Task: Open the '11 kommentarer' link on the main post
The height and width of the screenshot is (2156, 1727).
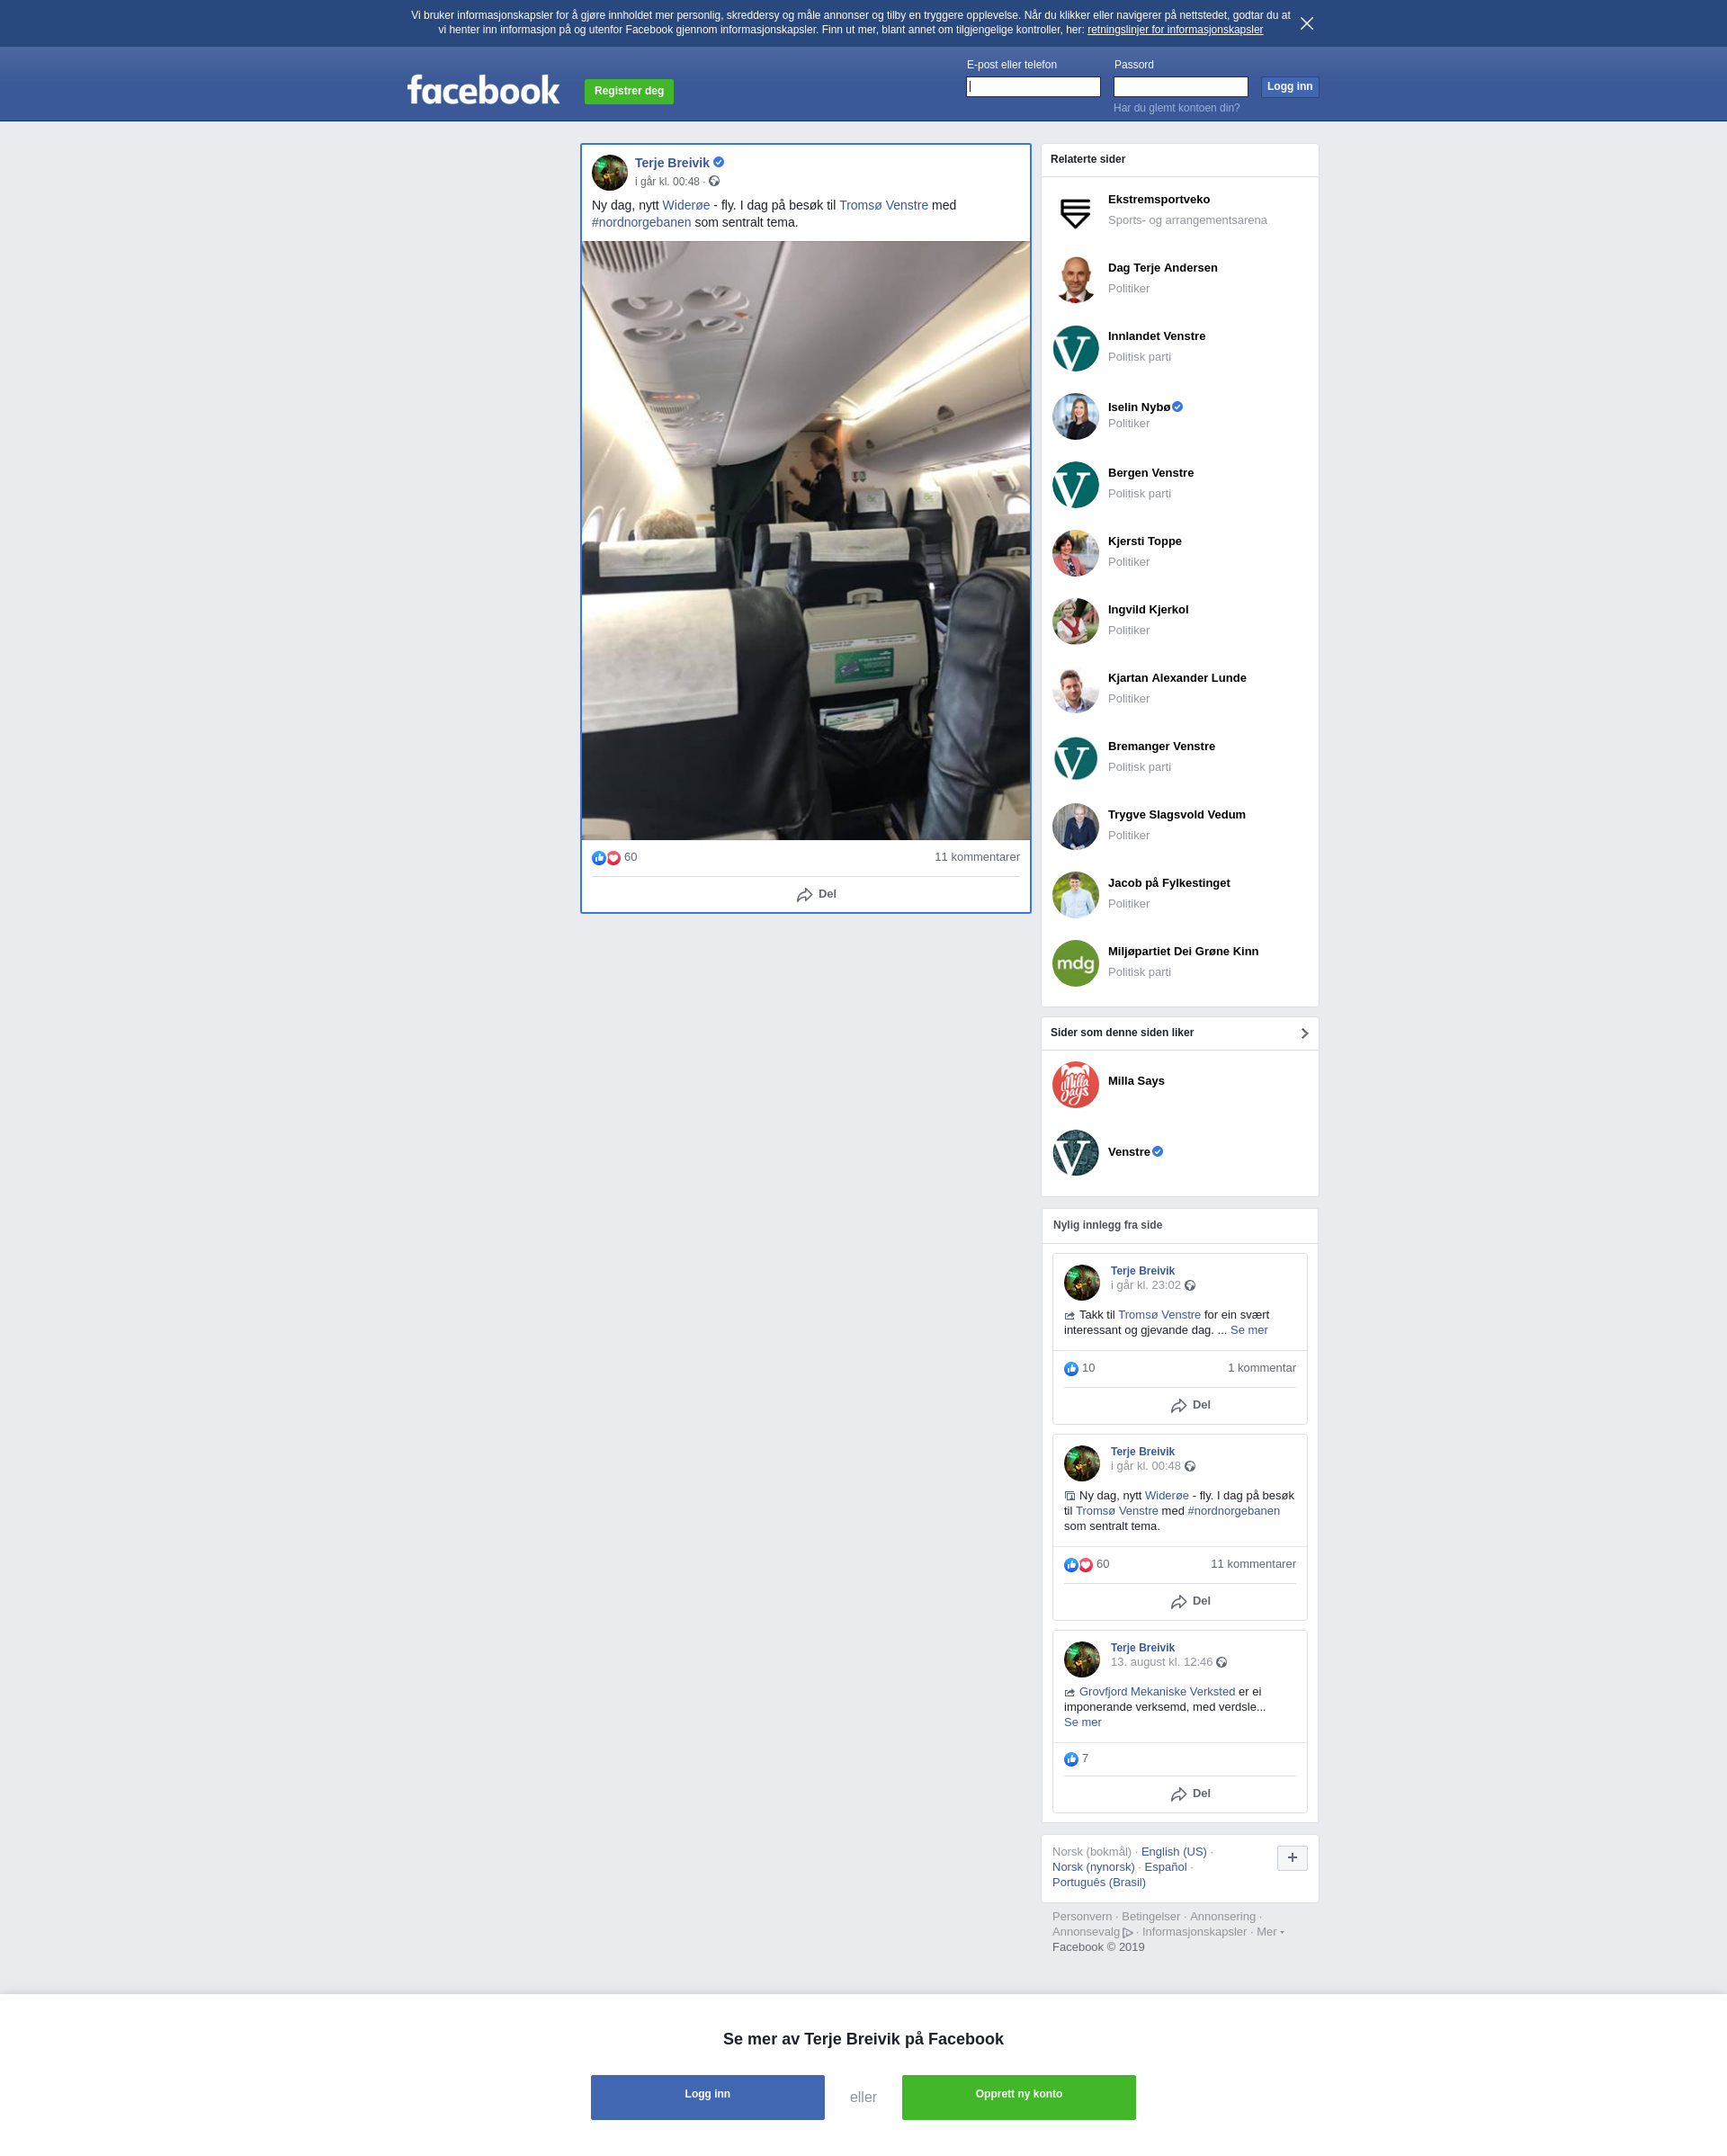Action: tap(976, 857)
